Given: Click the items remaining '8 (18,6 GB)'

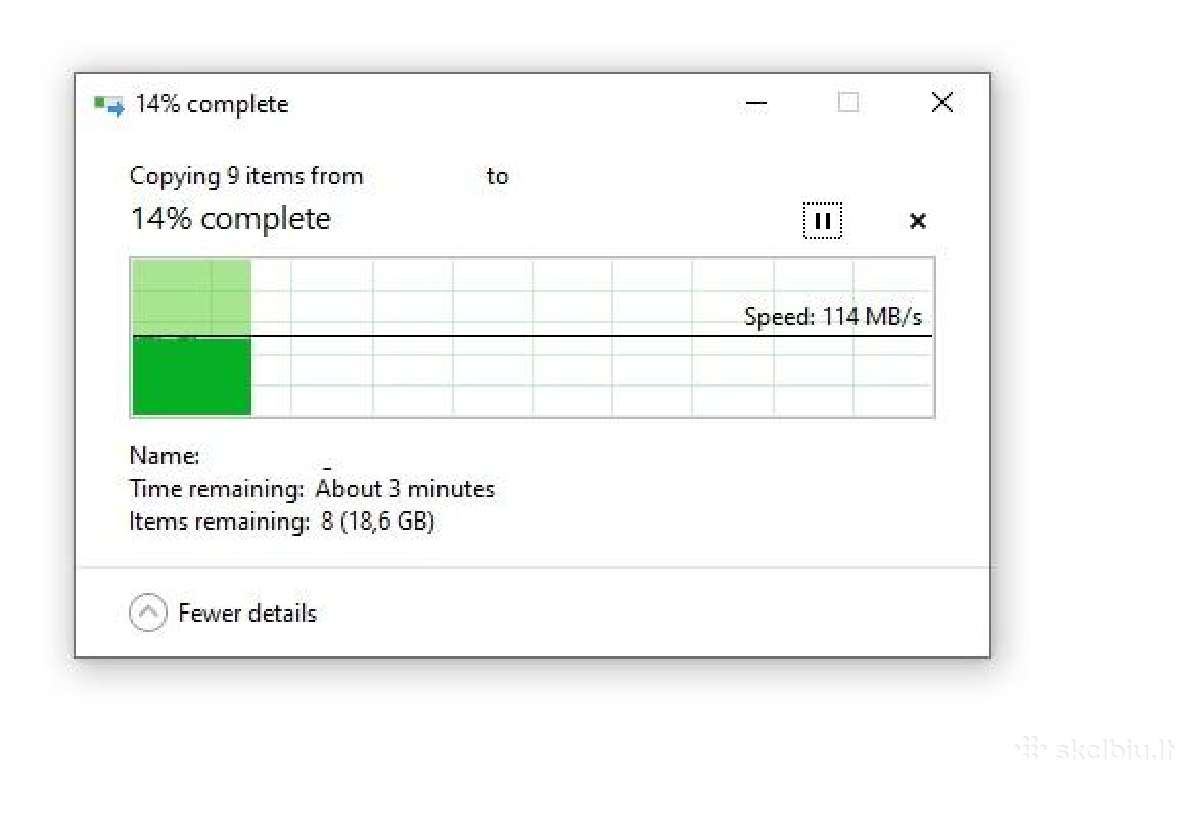Looking at the screenshot, I should click(x=378, y=521).
